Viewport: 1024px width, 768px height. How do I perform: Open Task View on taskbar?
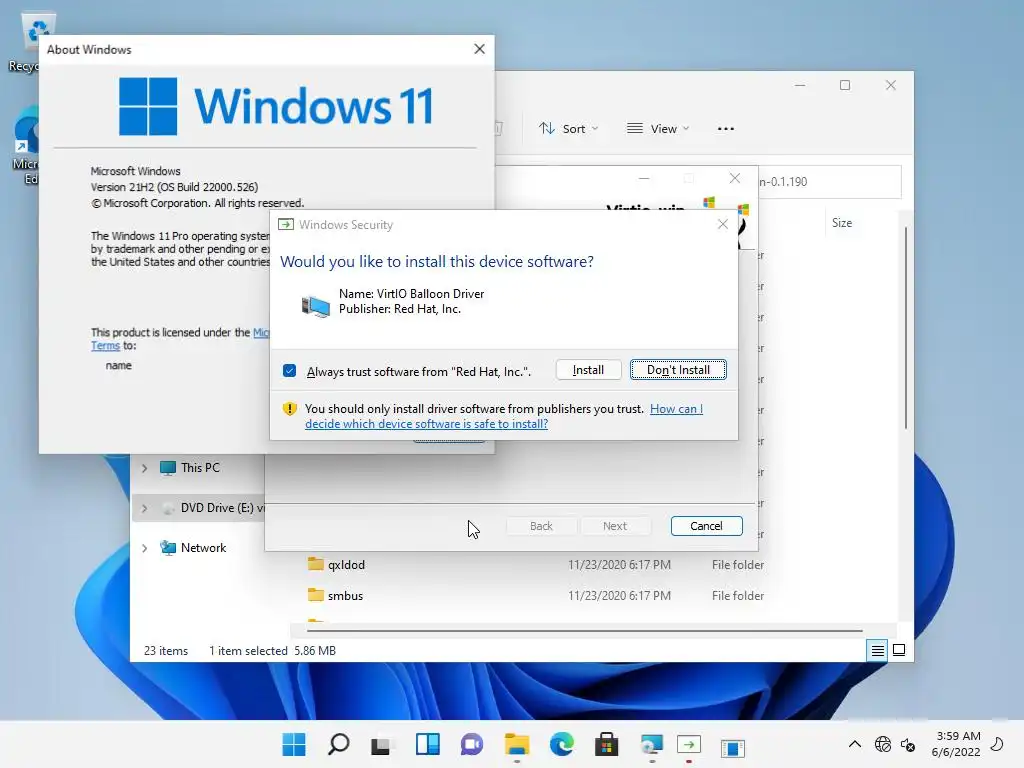[x=382, y=744]
